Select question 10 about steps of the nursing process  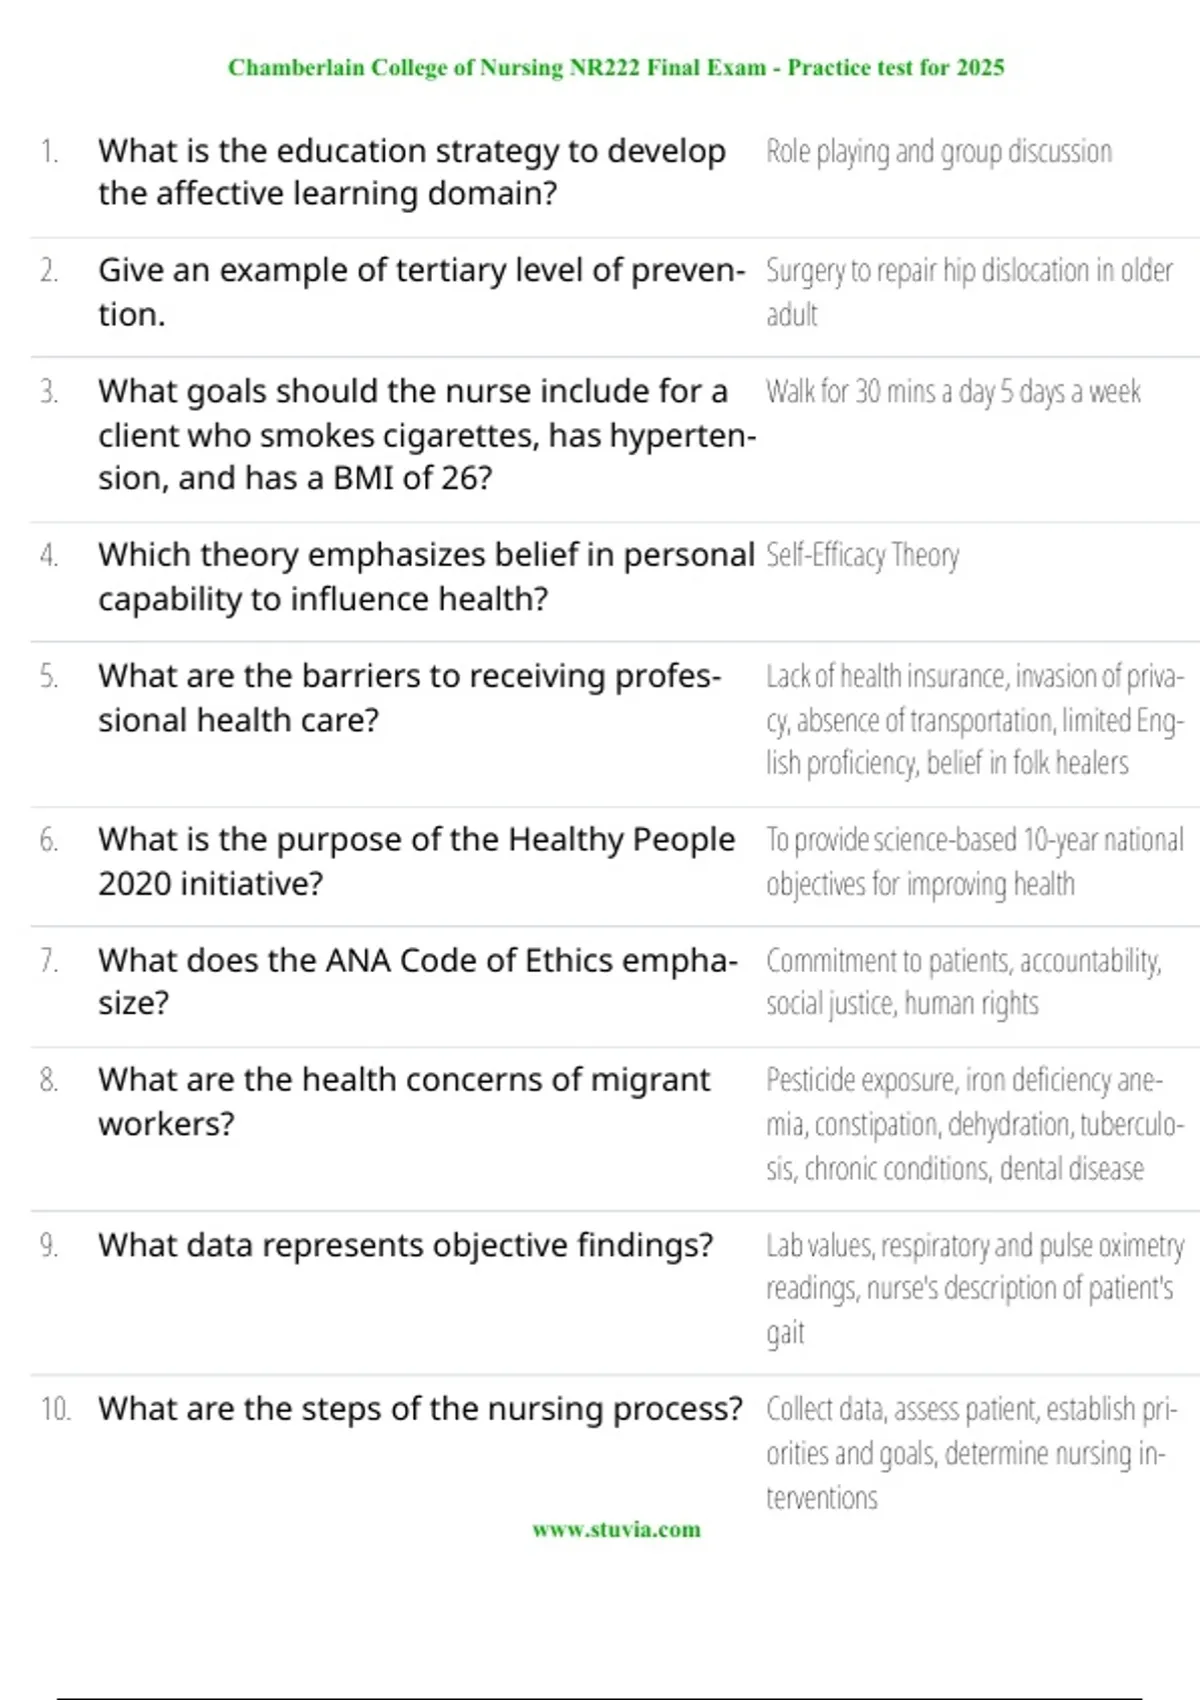click(420, 1409)
